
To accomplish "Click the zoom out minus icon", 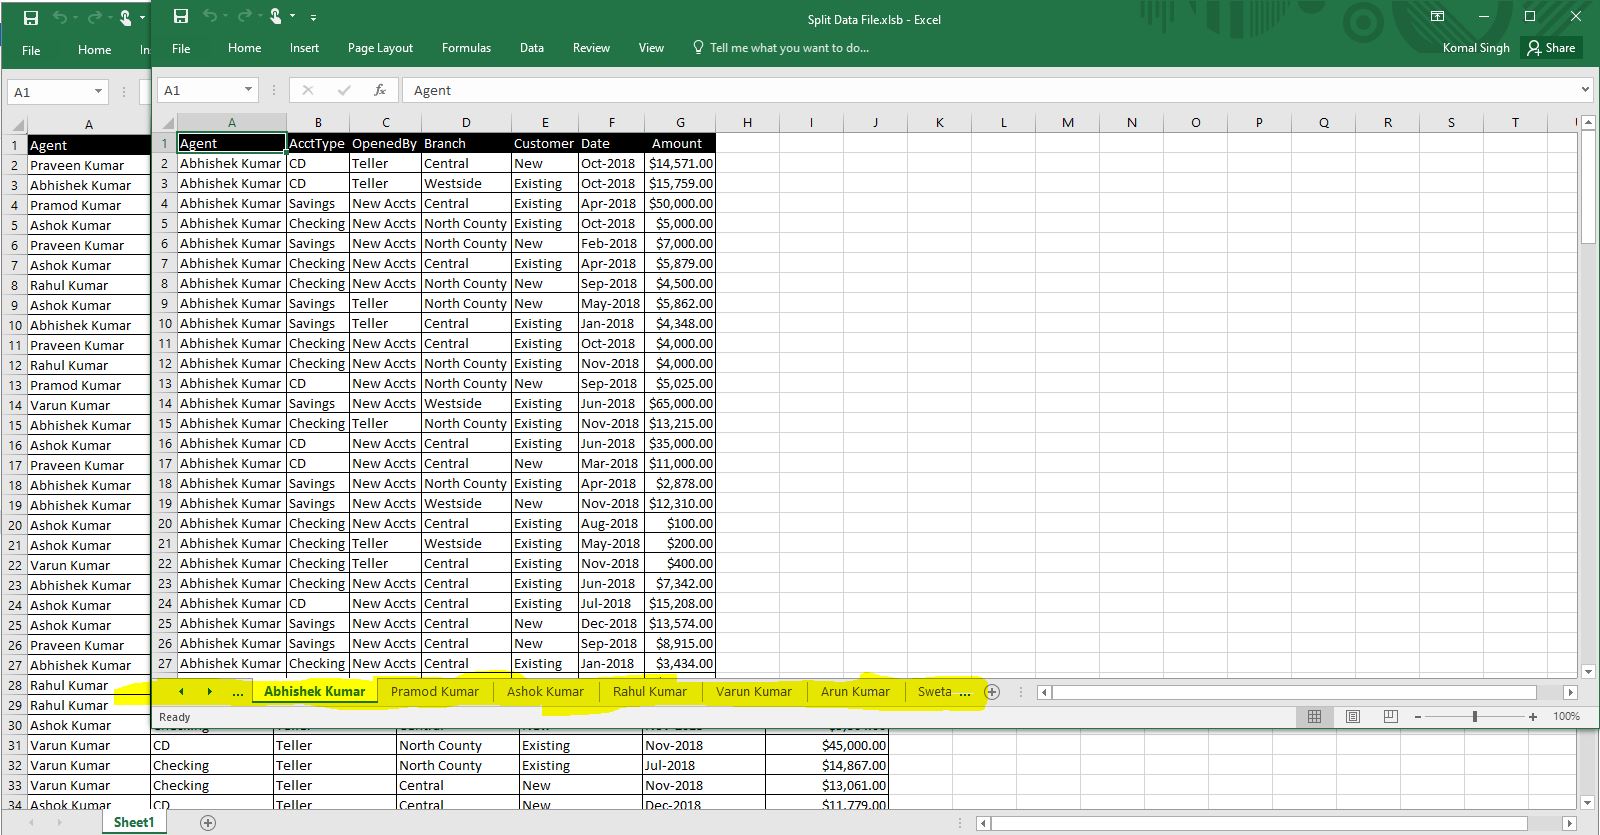I will tap(1418, 717).
